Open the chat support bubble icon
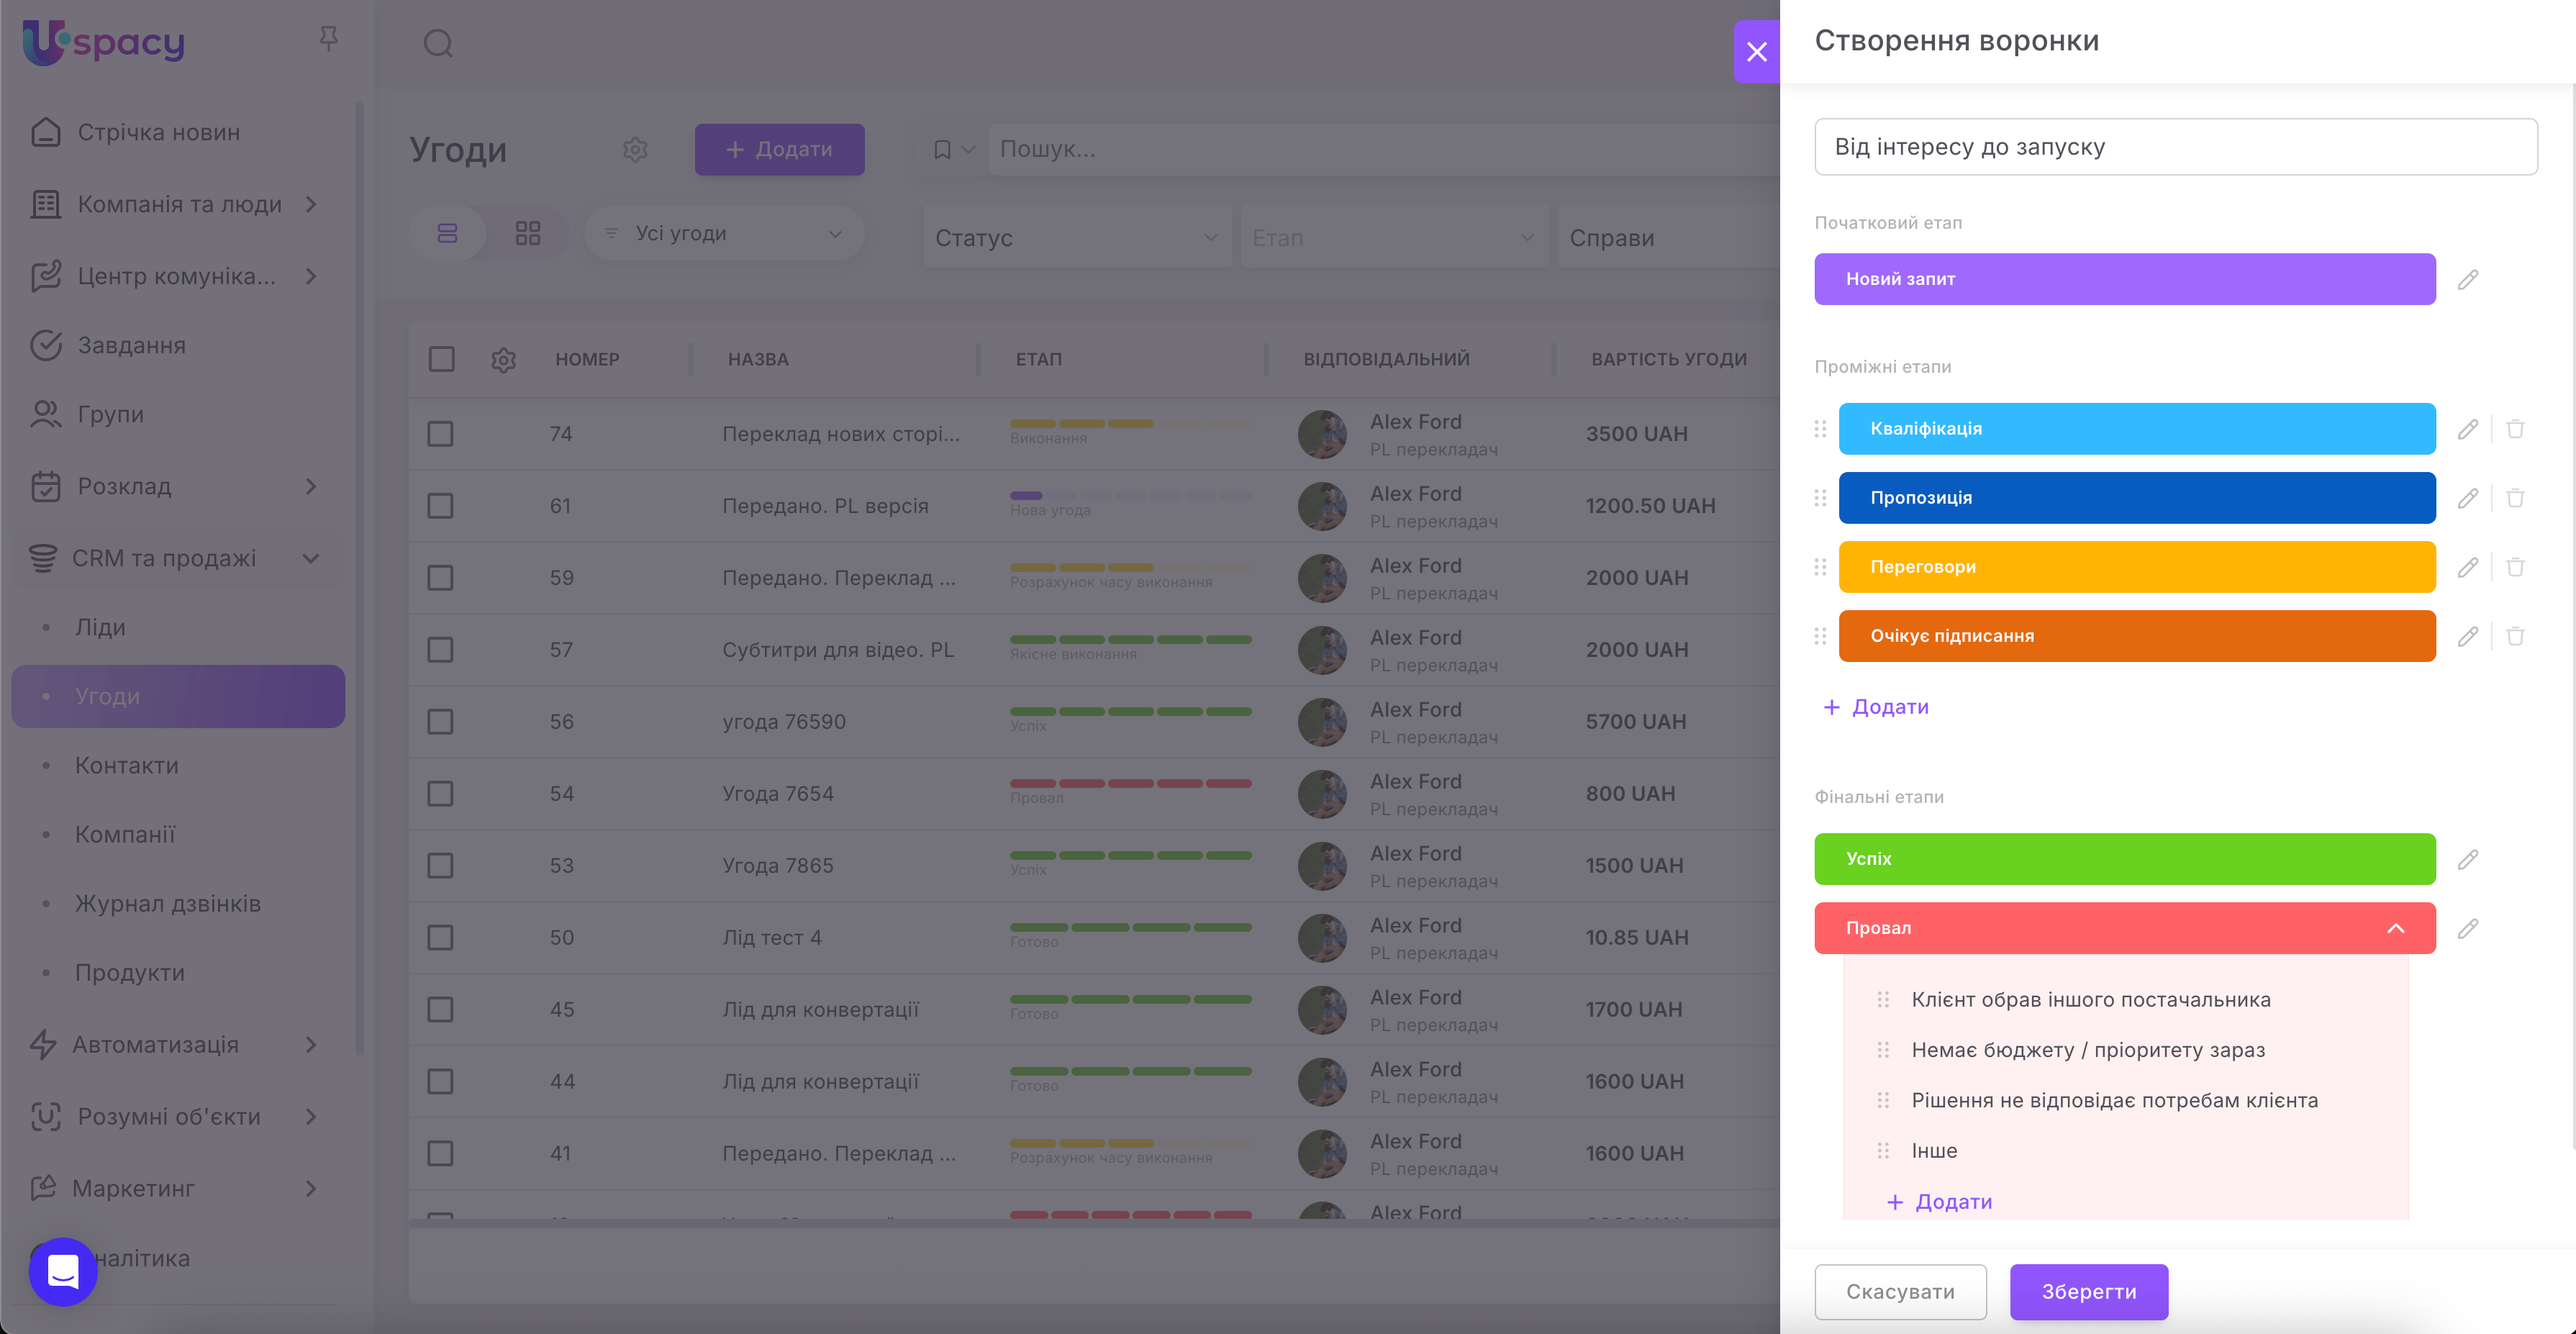Screen dimensions: 2576x1334 [x=63, y=1272]
